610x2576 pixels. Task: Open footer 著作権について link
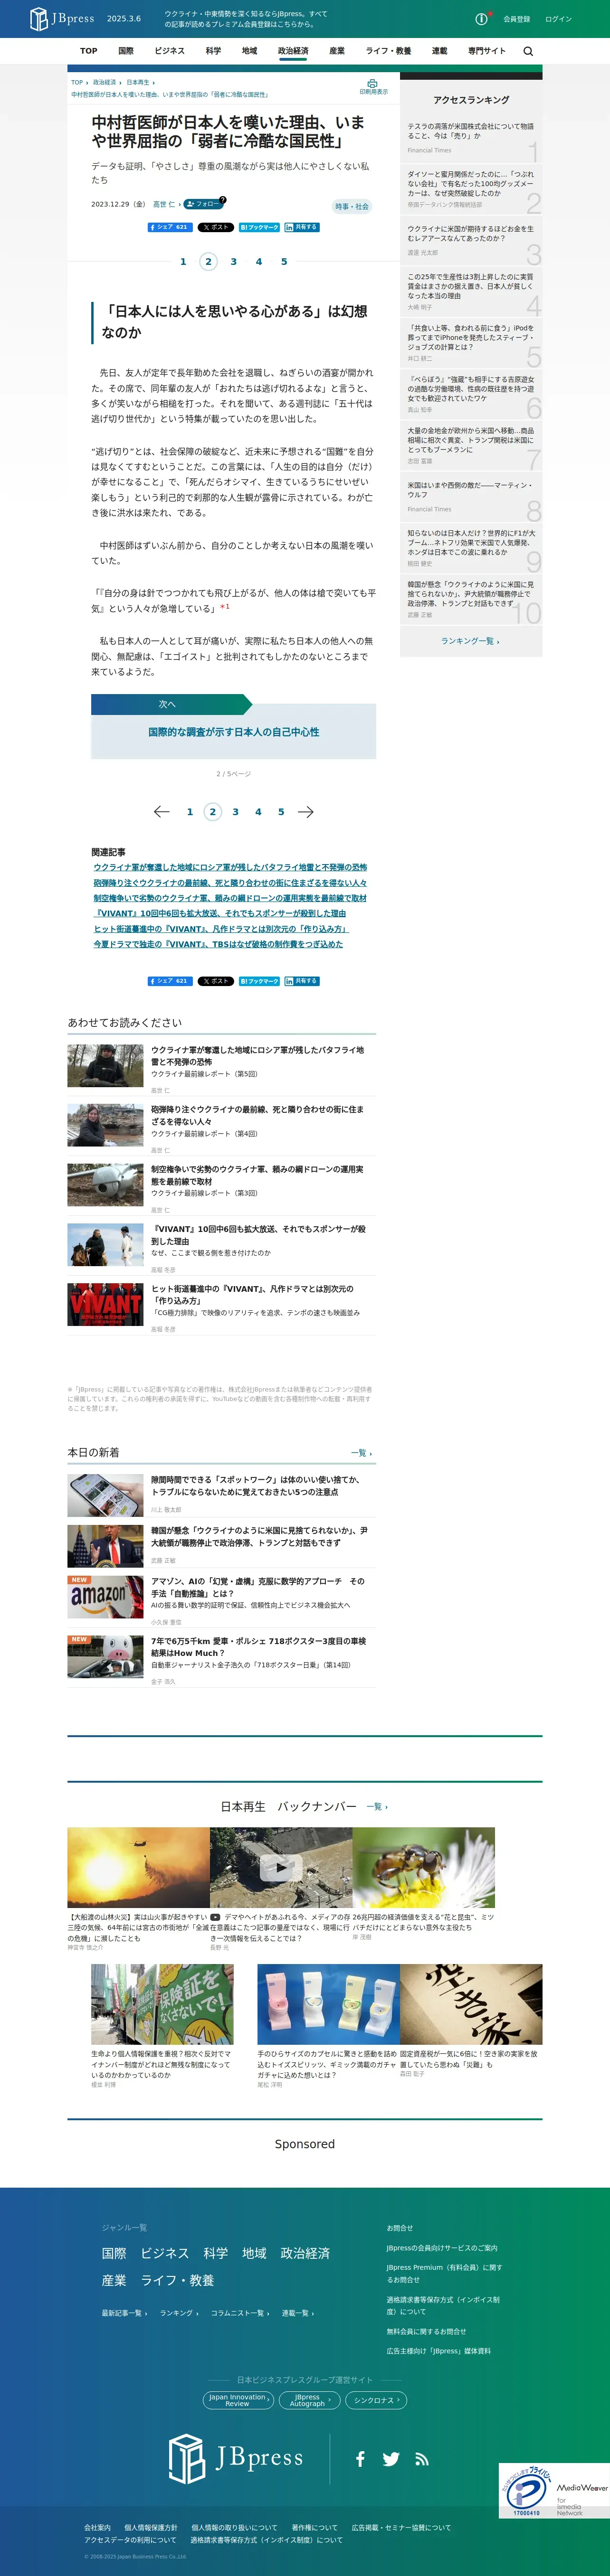pos(314,2527)
